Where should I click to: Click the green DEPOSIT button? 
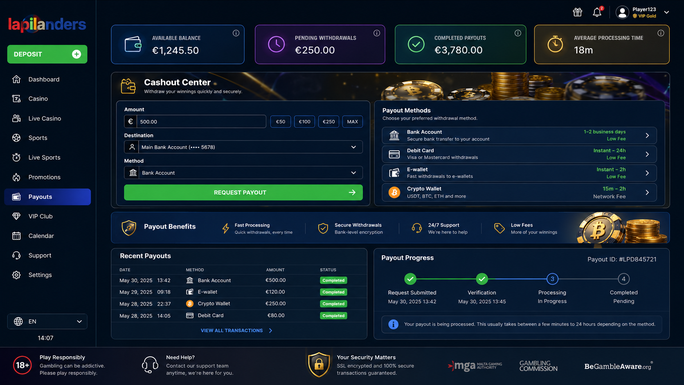point(47,54)
